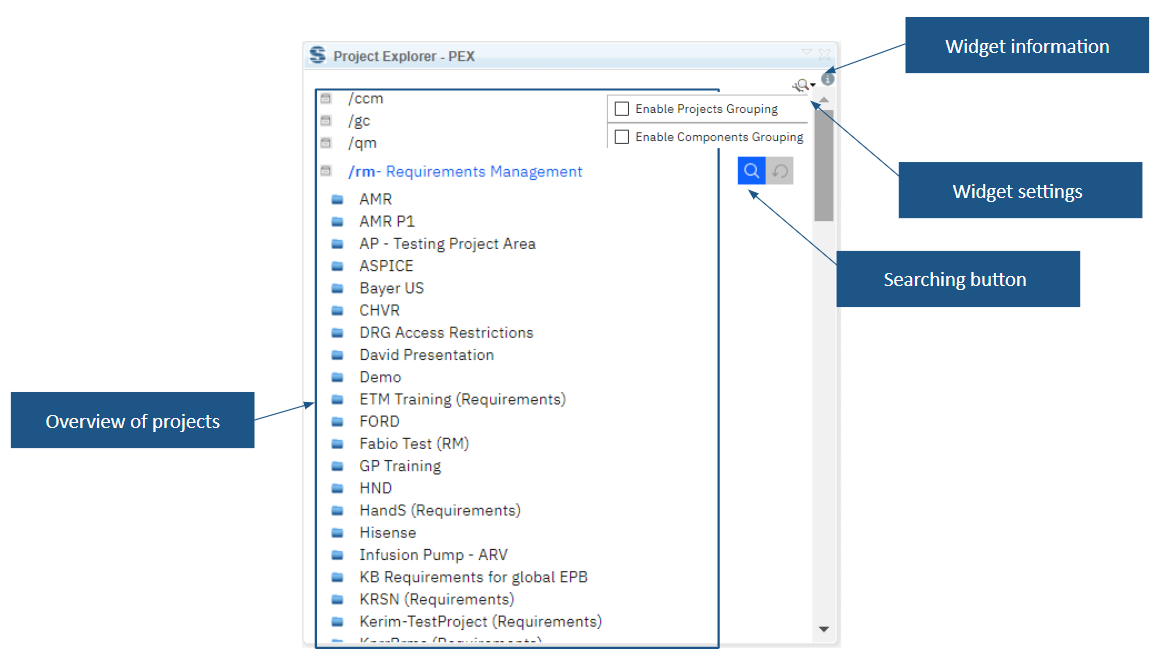The height and width of the screenshot is (655, 1155).
Task: Open the FORD project
Action: coord(379,421)
